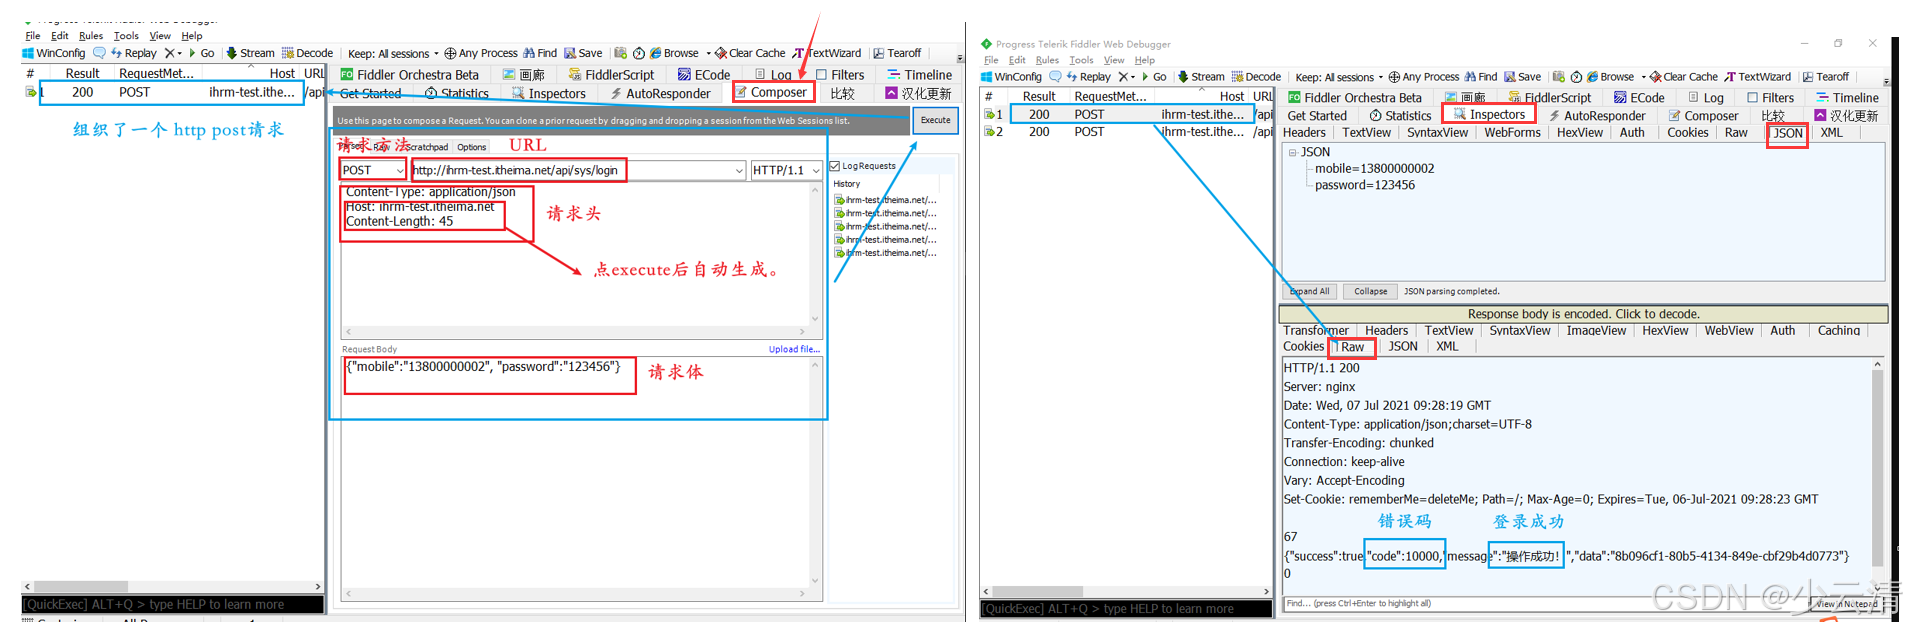Click Any Process target in left Fiddler window
Viewport: 1907px width, 629px height.
pyautogui.click(x=481, y=53)
